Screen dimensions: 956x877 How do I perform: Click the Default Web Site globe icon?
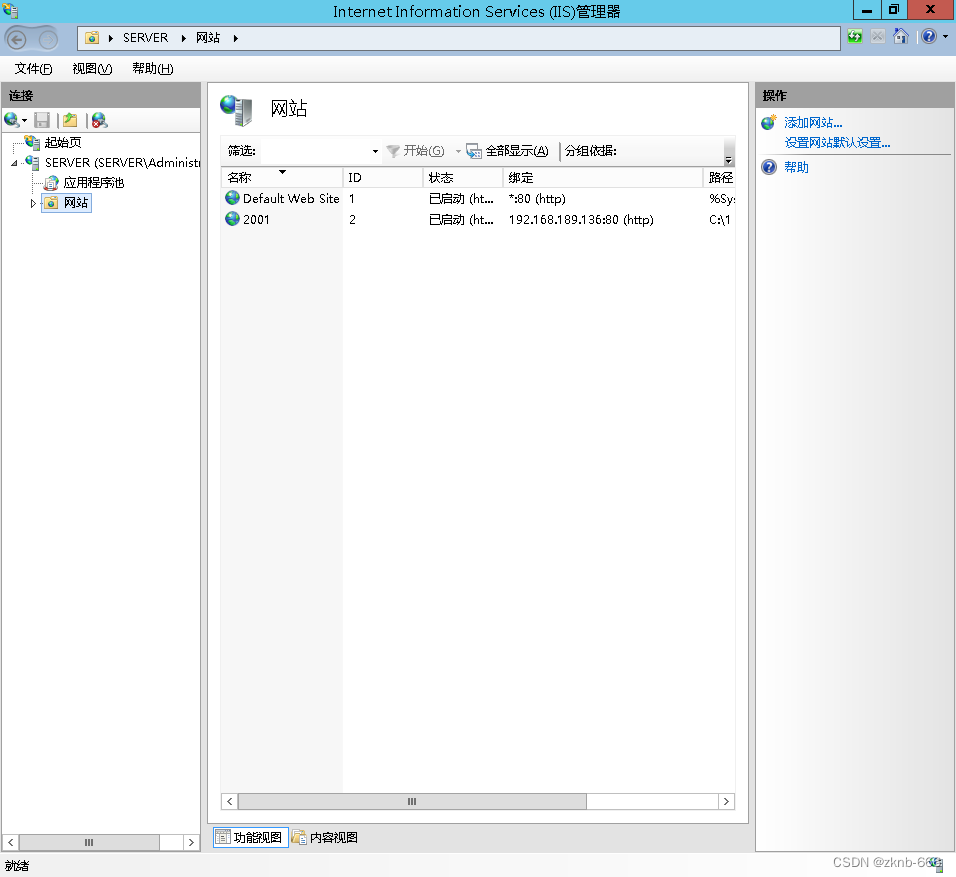coord(232,198)
